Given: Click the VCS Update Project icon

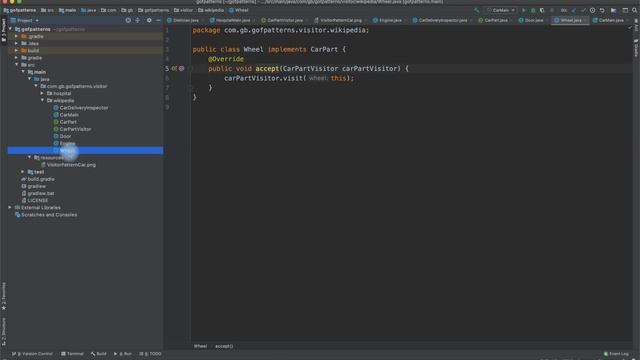Looking at the screenshot, I should (573, 10).
